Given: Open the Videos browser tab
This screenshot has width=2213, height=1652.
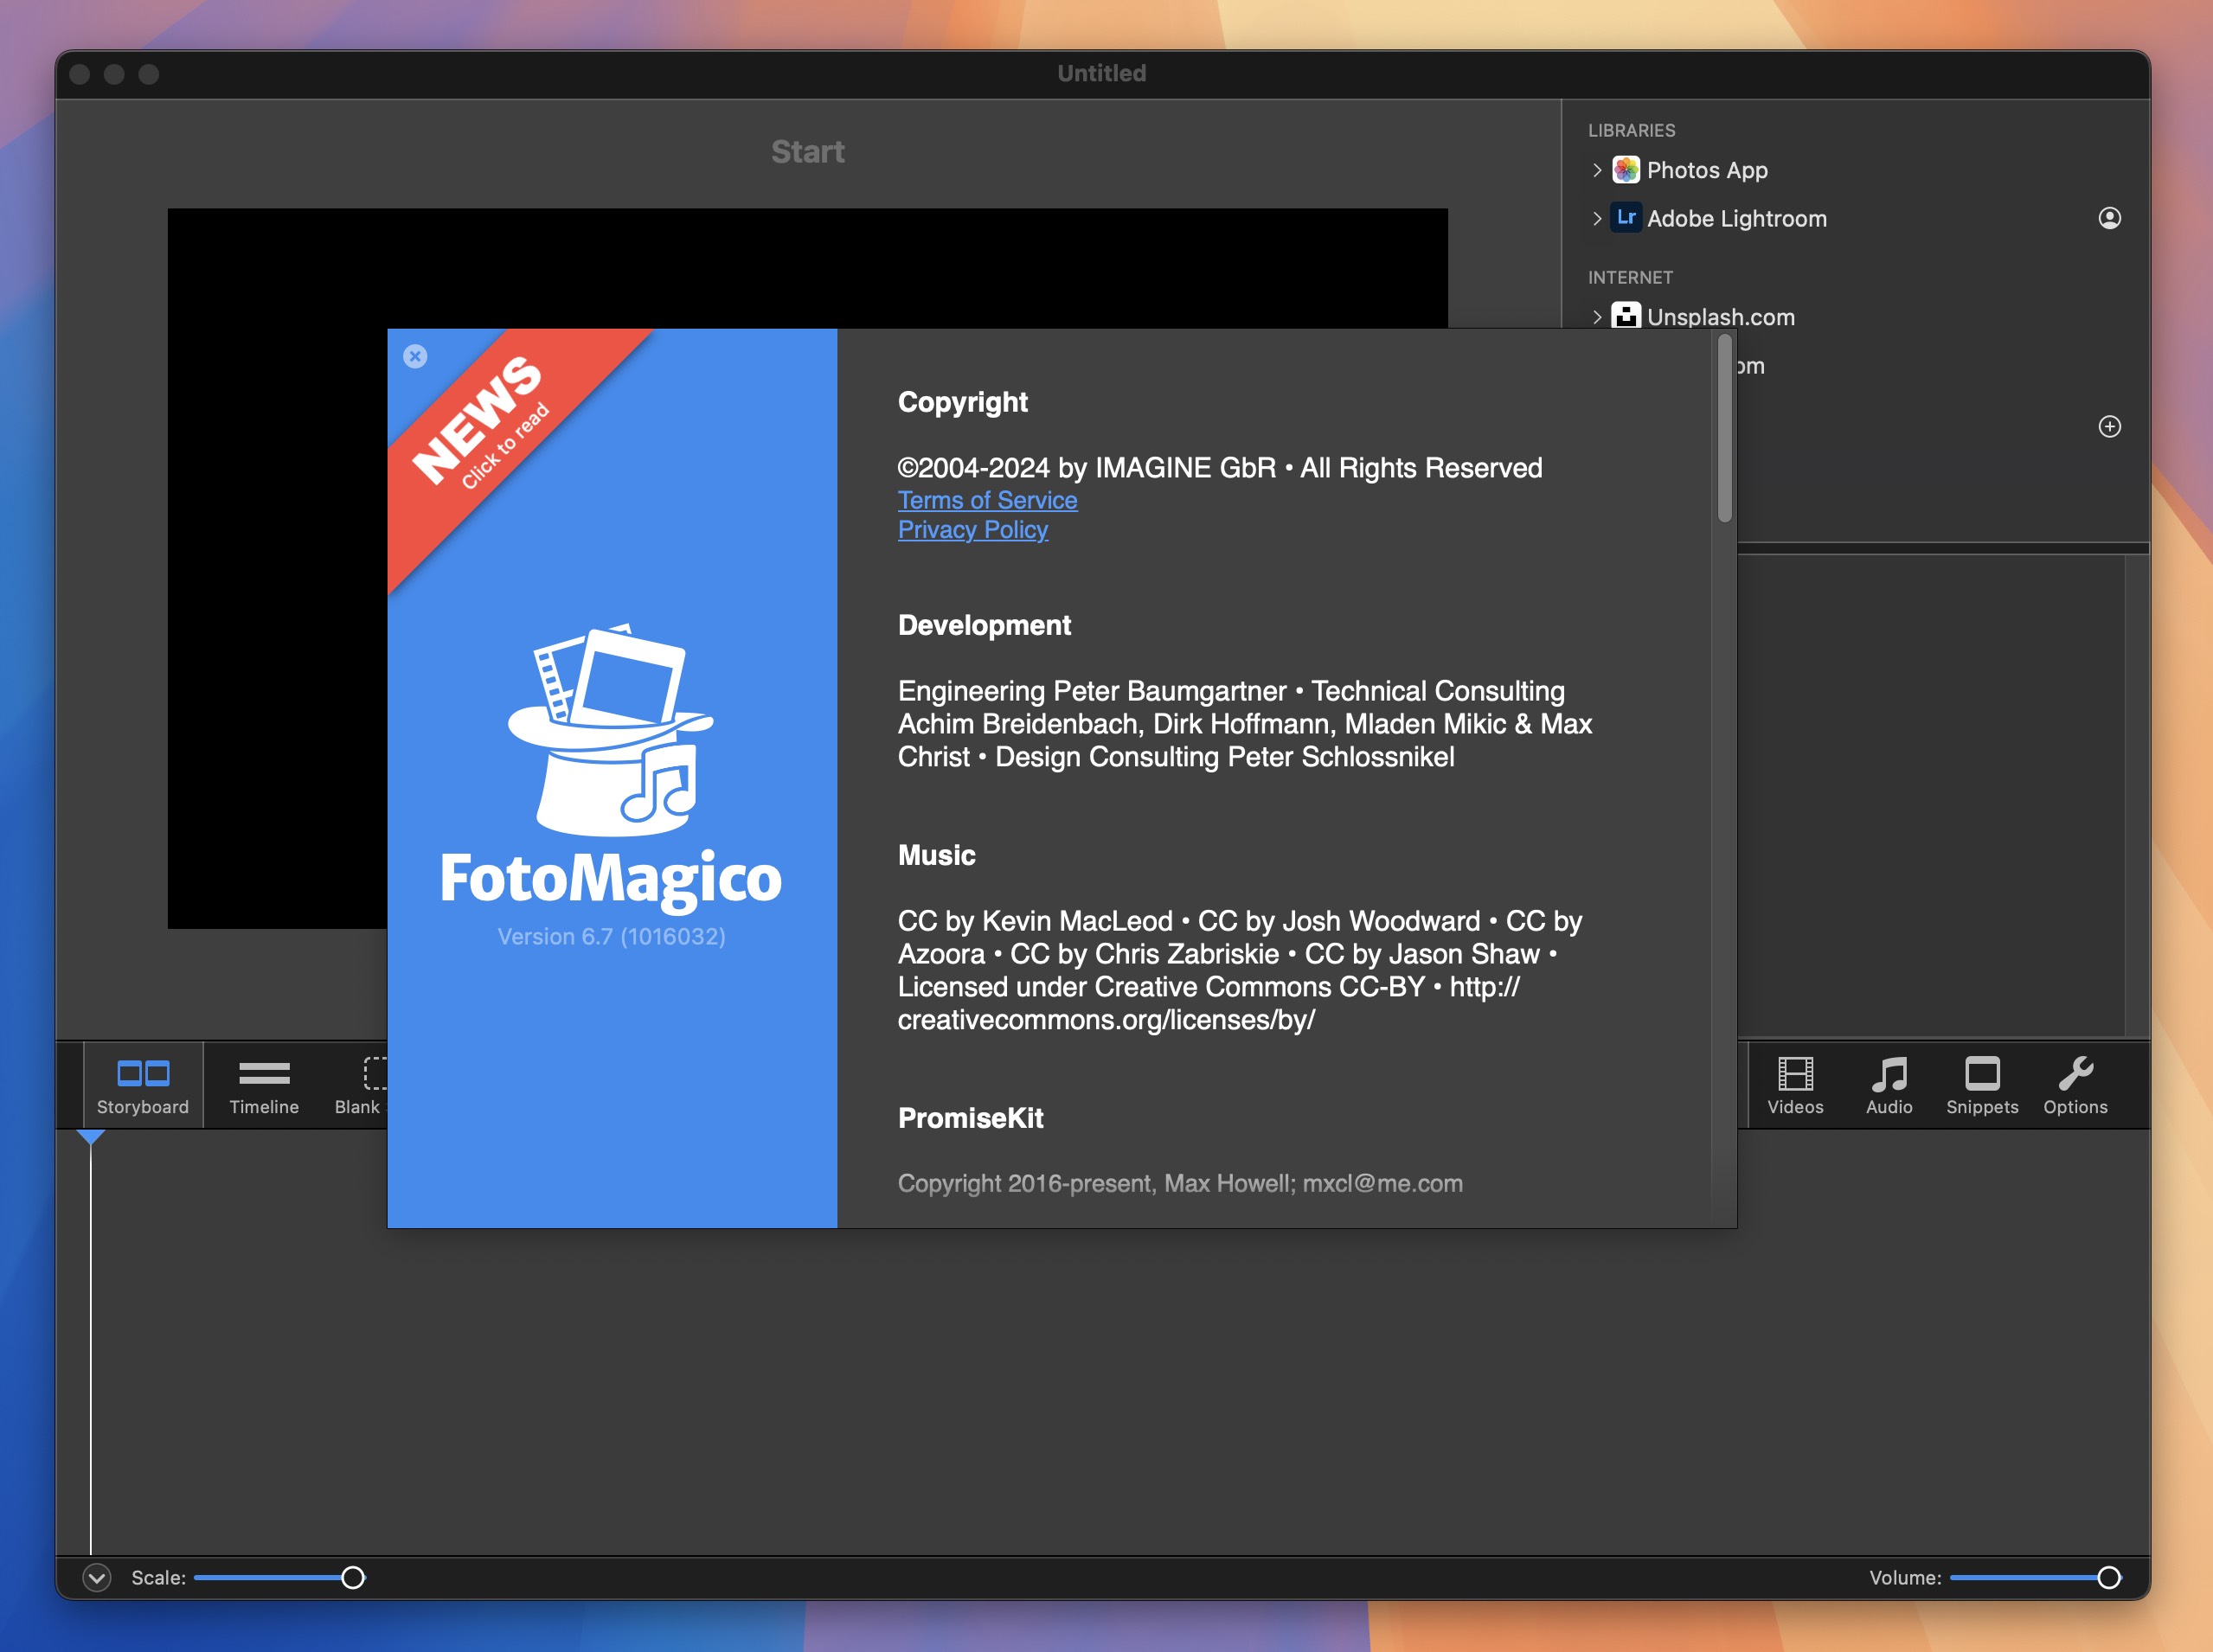Looking at the screenshot, I should [x=1795, y=1086].
